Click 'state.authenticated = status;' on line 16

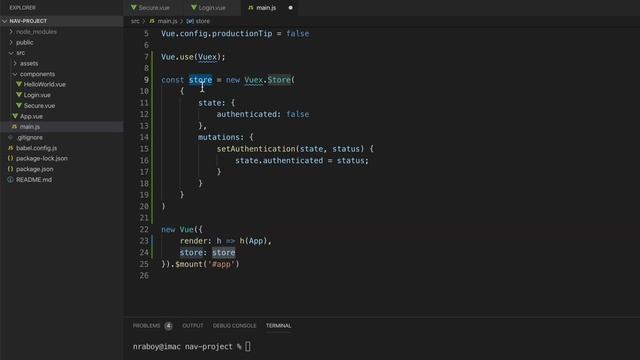302,160
